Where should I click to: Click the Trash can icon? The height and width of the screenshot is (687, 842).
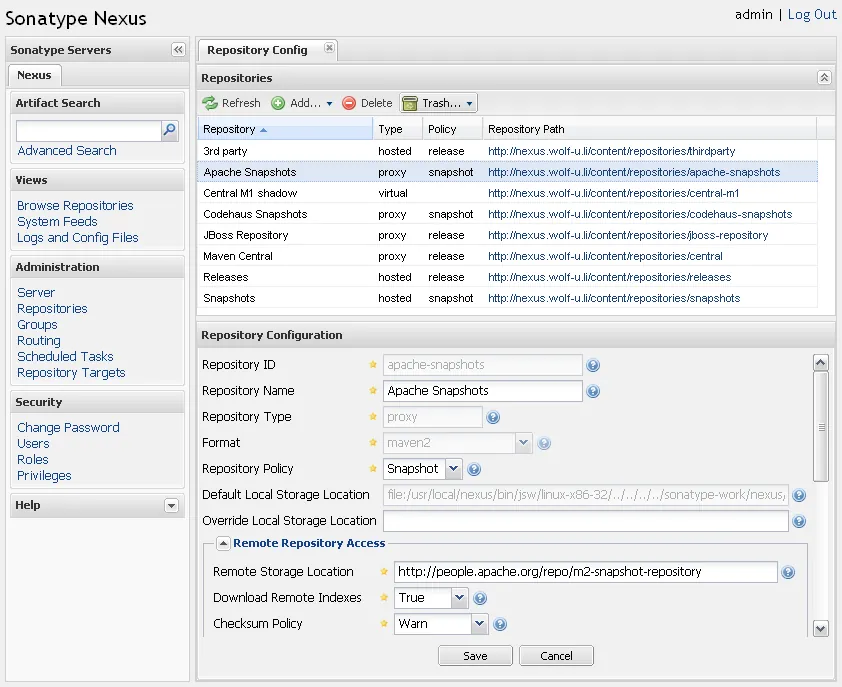(x=410, y=103)
